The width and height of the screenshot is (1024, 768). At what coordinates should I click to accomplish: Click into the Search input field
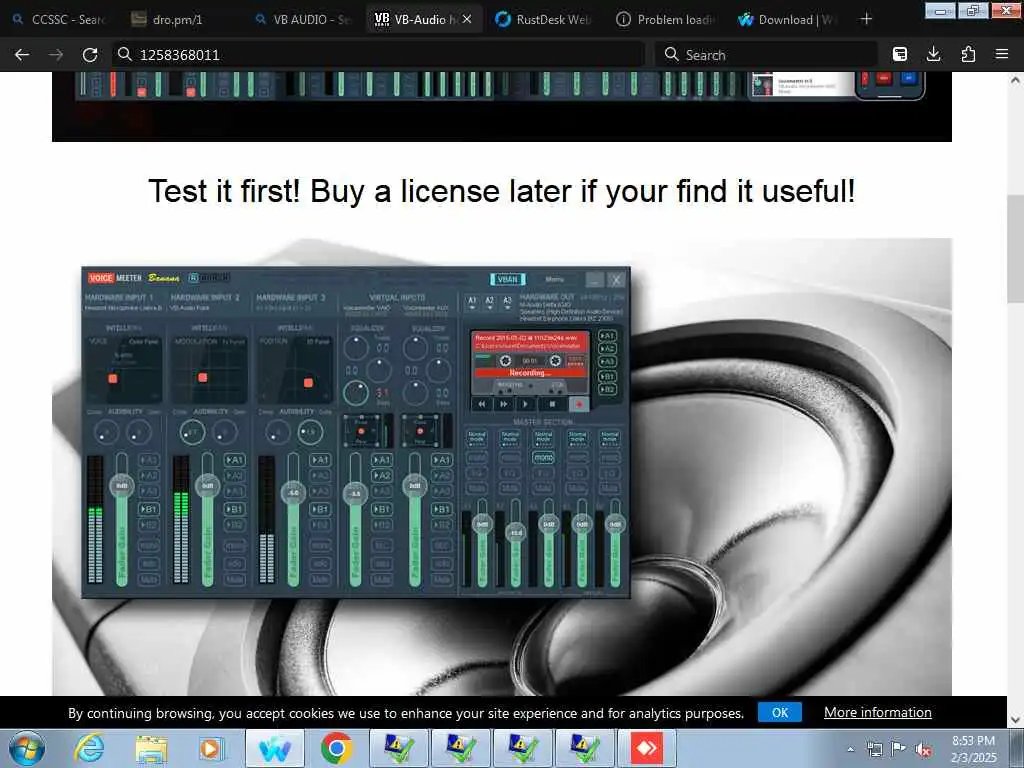[767, 55]
